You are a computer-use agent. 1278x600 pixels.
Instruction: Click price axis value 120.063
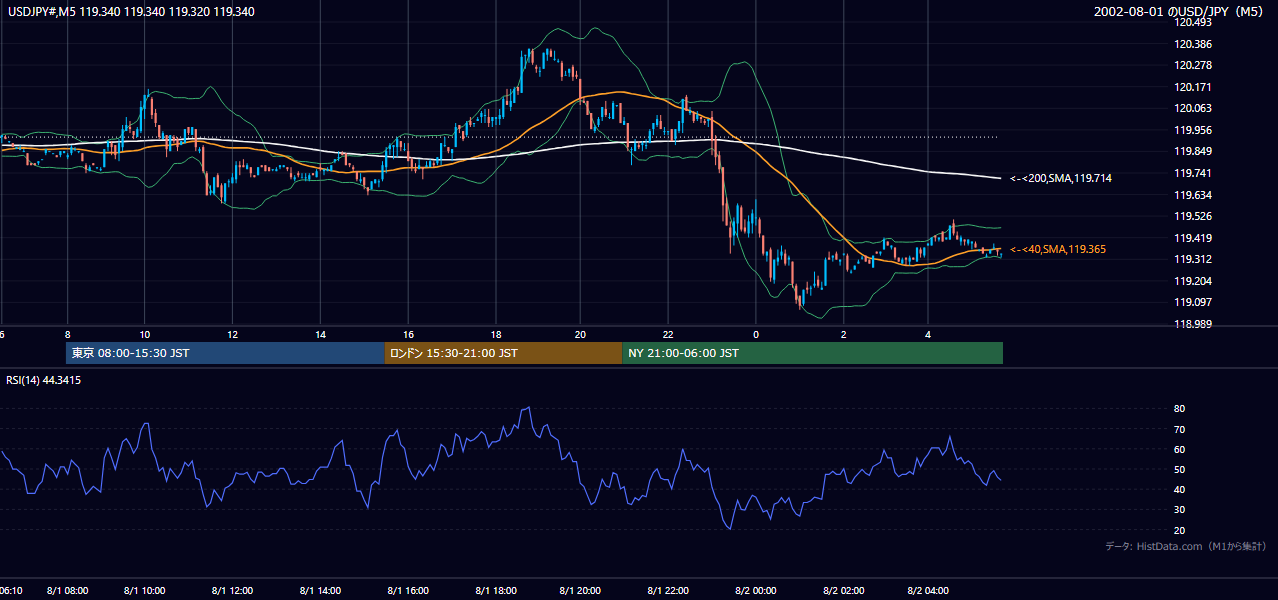tap(1195, 108)
